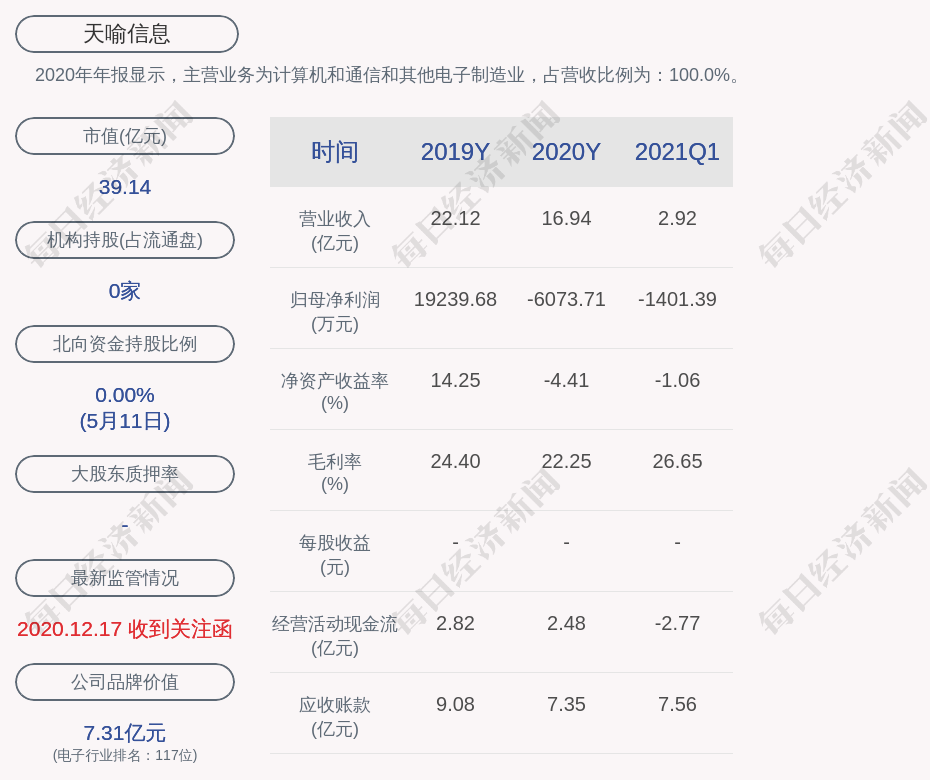930x780 pixels.
Task: Select the 市值(亿元) label button
Action: click(x=125, y=136)
